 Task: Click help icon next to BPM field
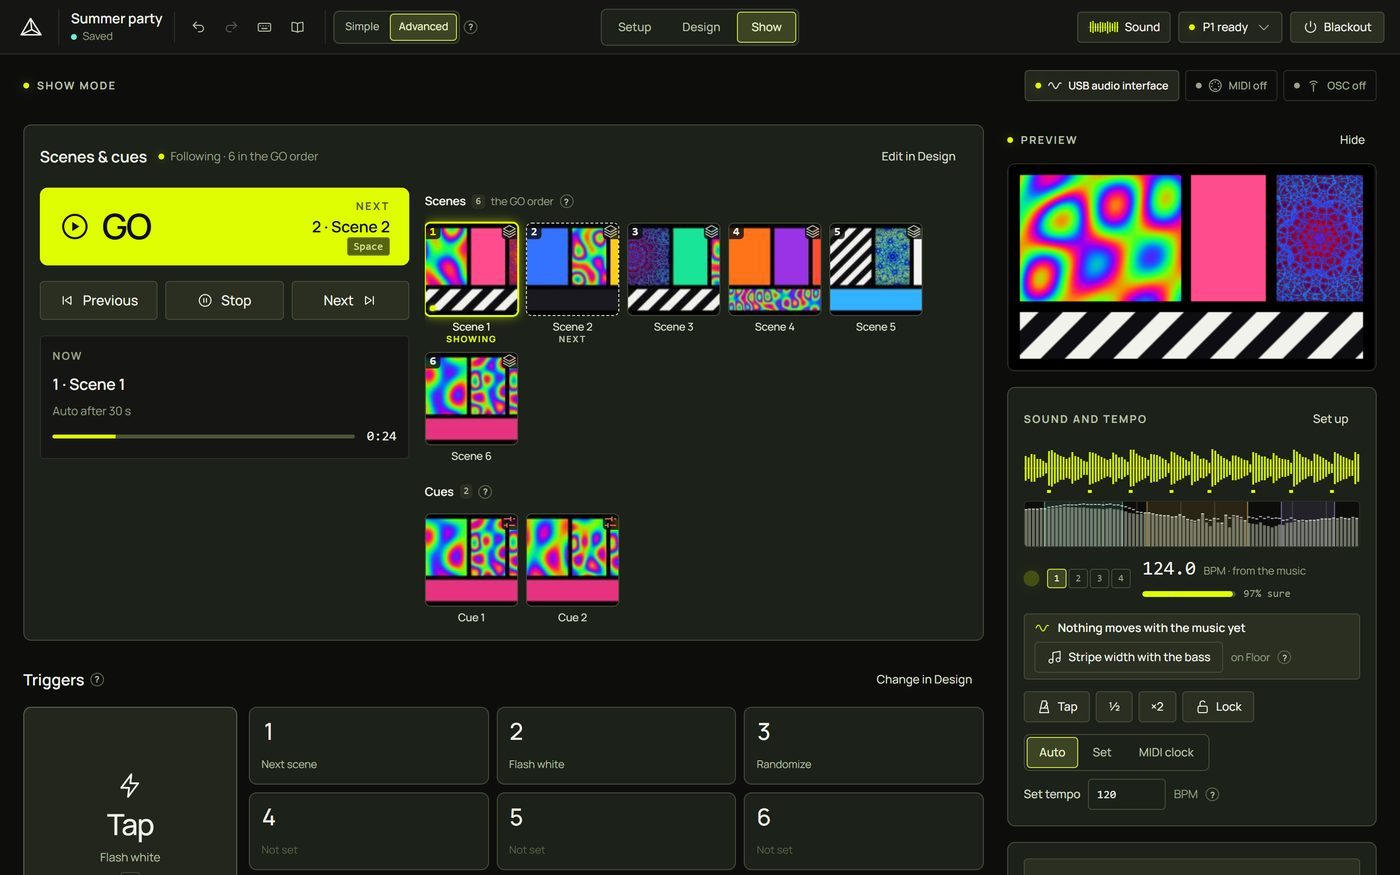click(x=1212, y=794)
